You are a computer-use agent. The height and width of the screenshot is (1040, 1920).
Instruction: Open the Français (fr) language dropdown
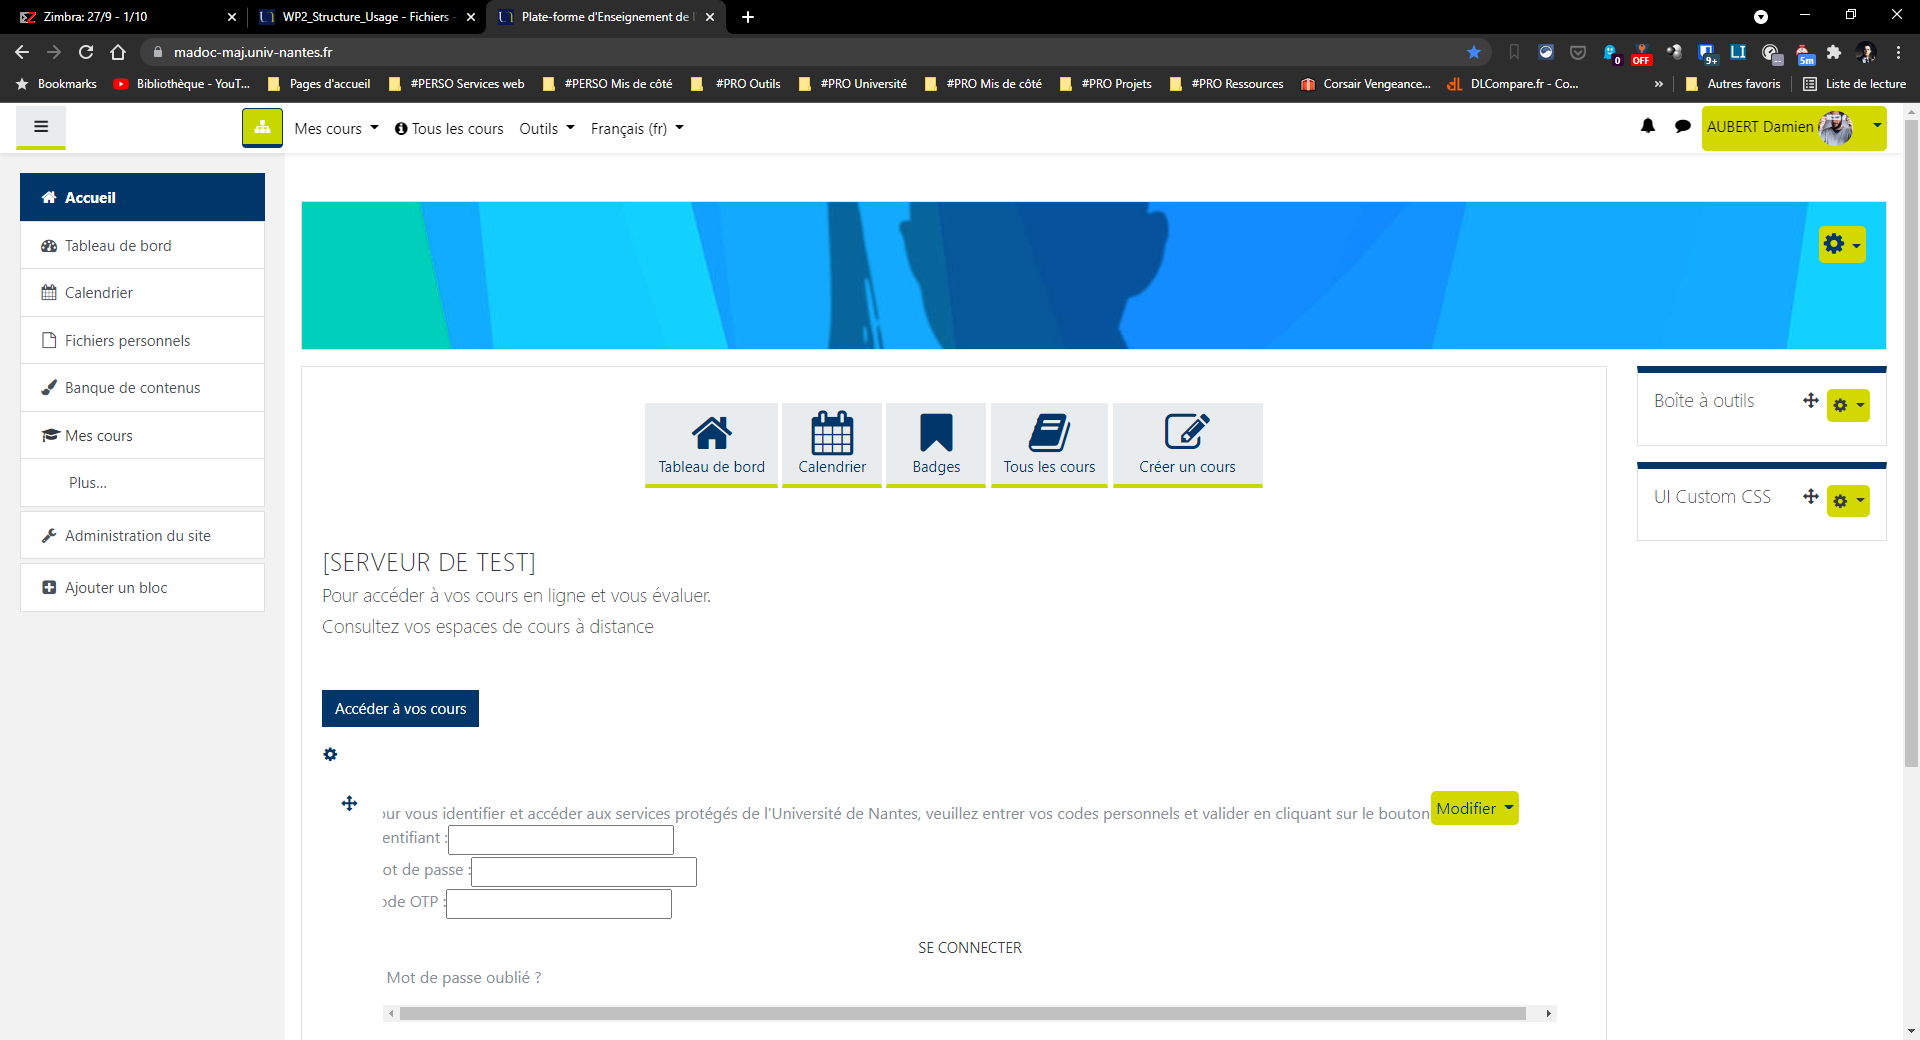(x=637, y=128)
